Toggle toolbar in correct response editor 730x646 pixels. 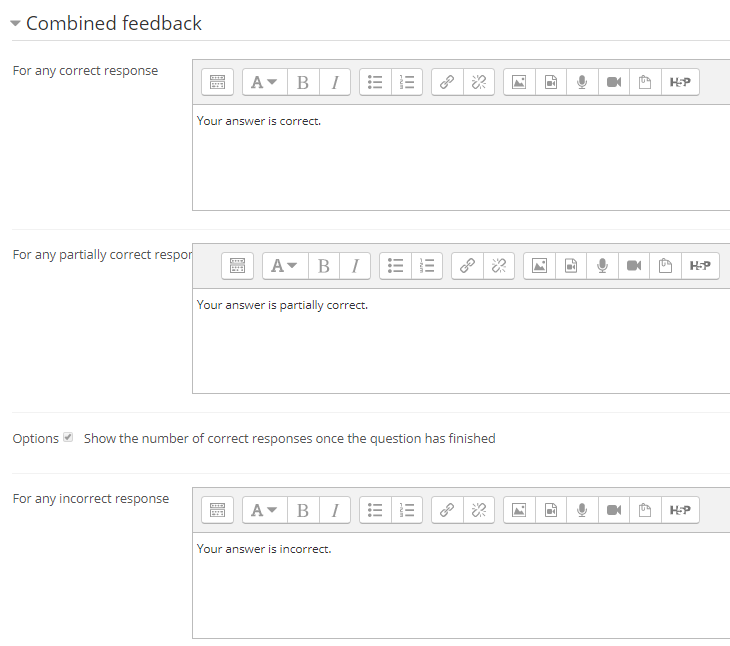(x=217, y=82)
